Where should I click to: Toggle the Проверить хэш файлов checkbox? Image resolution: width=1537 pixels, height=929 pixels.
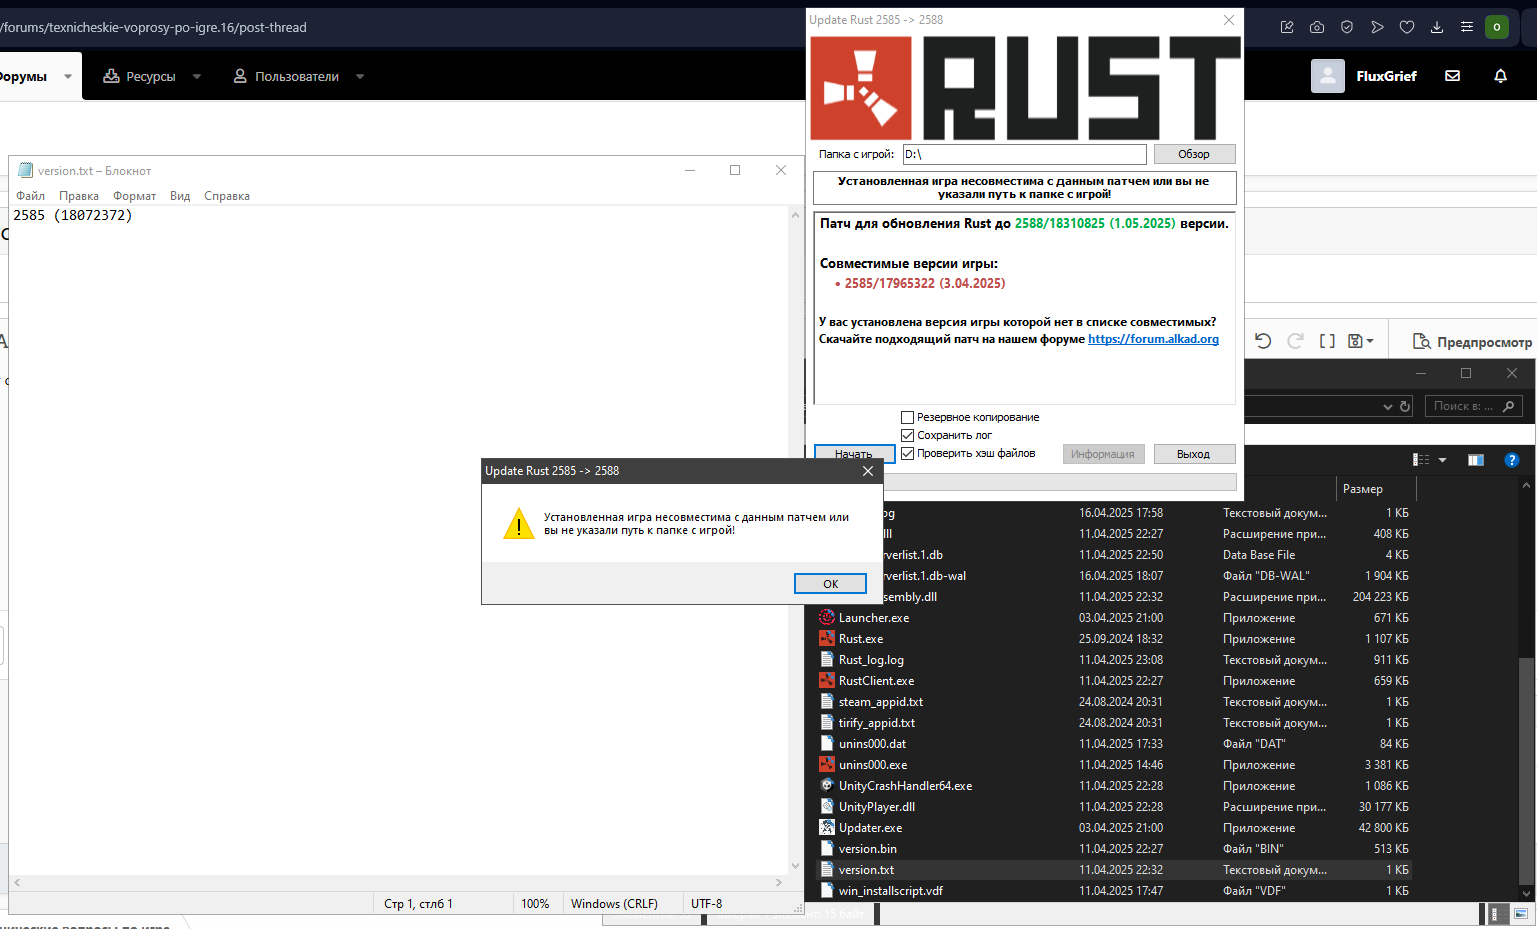pyautogui.click(x=908, y=453)
